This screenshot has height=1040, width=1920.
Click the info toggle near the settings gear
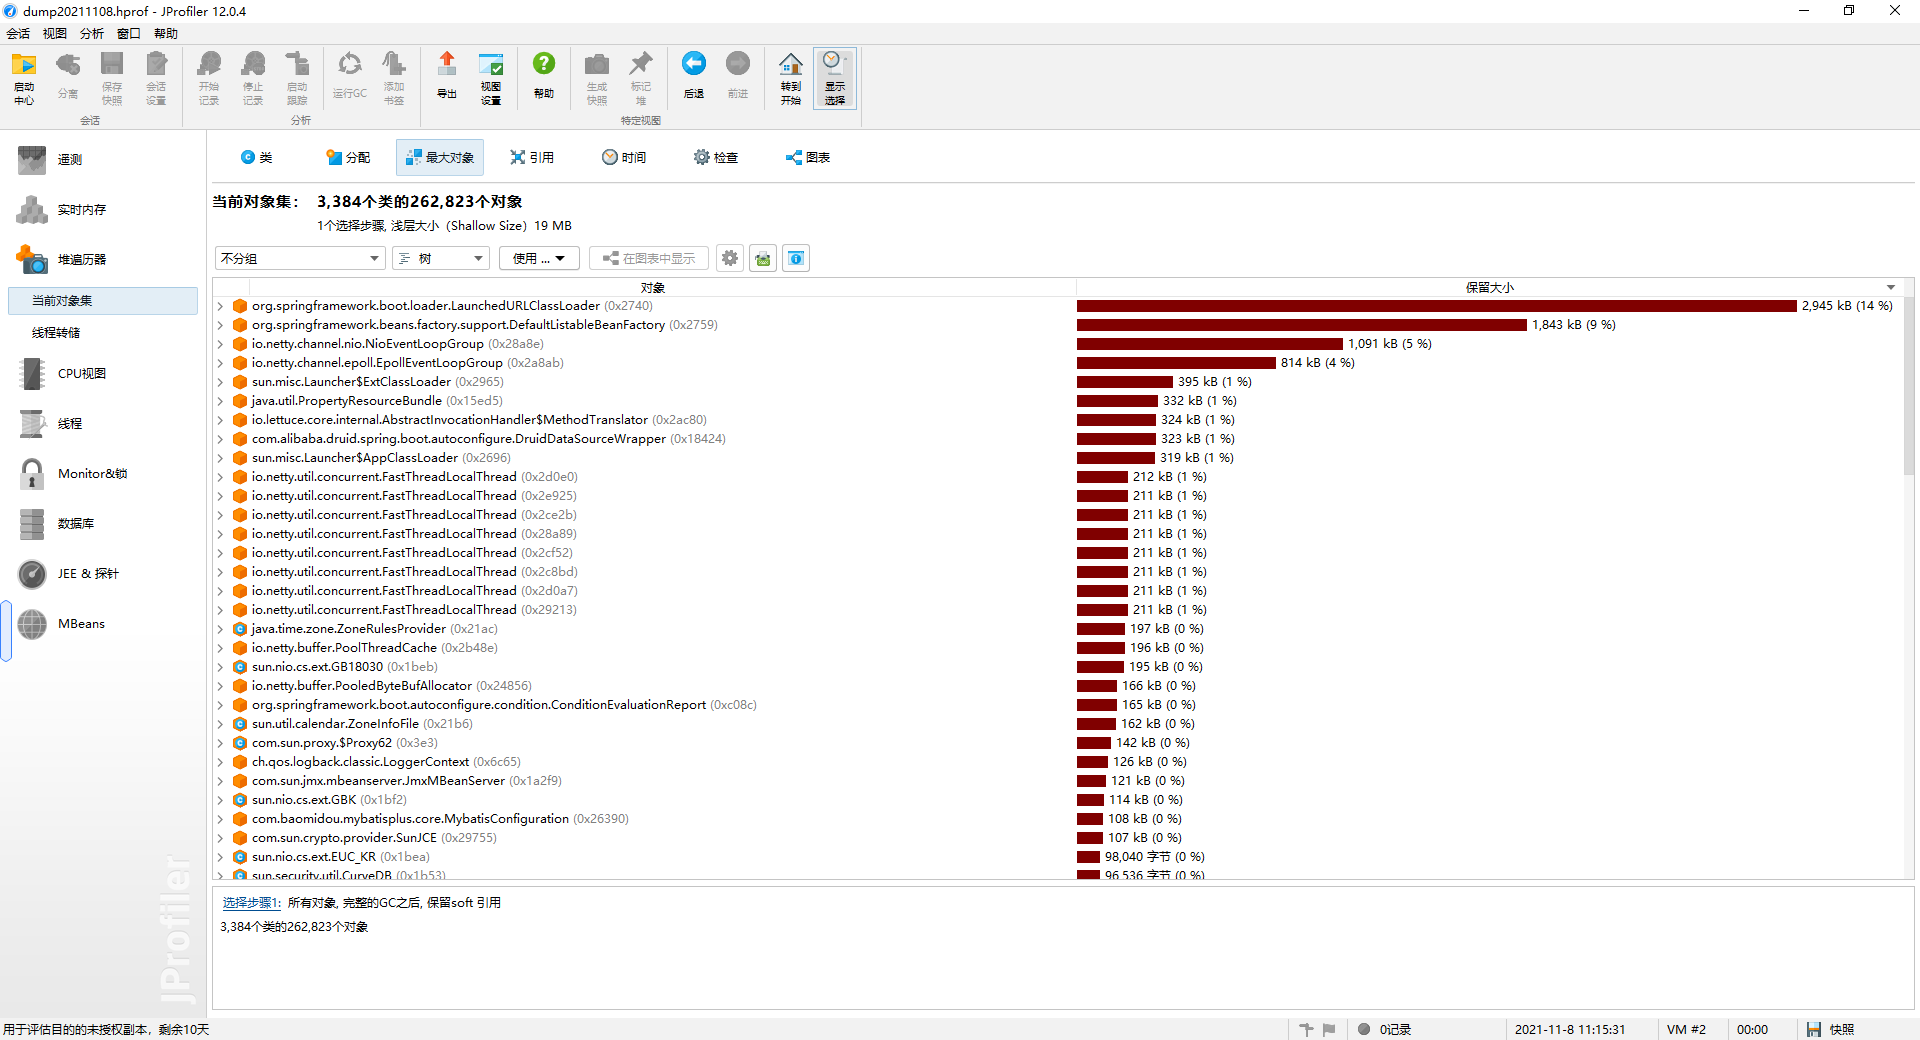click(795, 258)
